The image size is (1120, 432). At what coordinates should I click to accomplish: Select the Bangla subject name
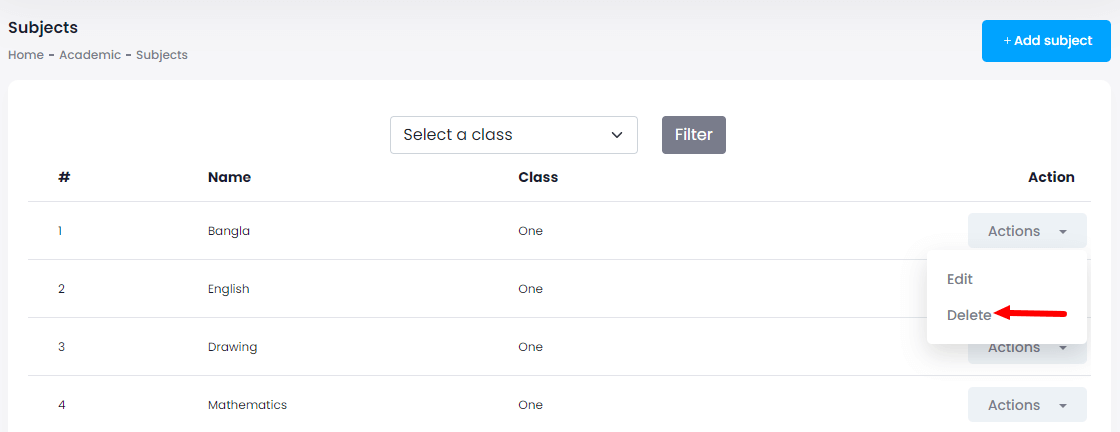pos(229,231)
